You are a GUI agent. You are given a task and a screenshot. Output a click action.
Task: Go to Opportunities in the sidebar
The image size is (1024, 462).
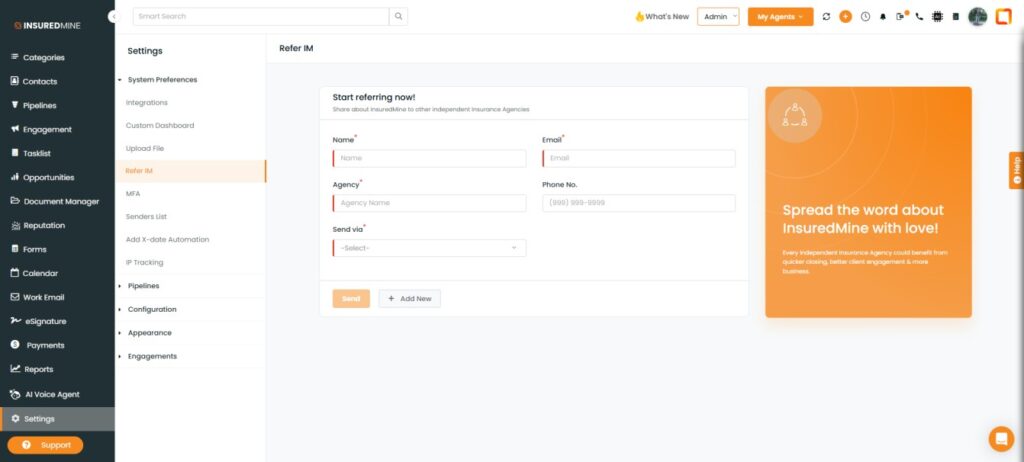tap(48, 177)
